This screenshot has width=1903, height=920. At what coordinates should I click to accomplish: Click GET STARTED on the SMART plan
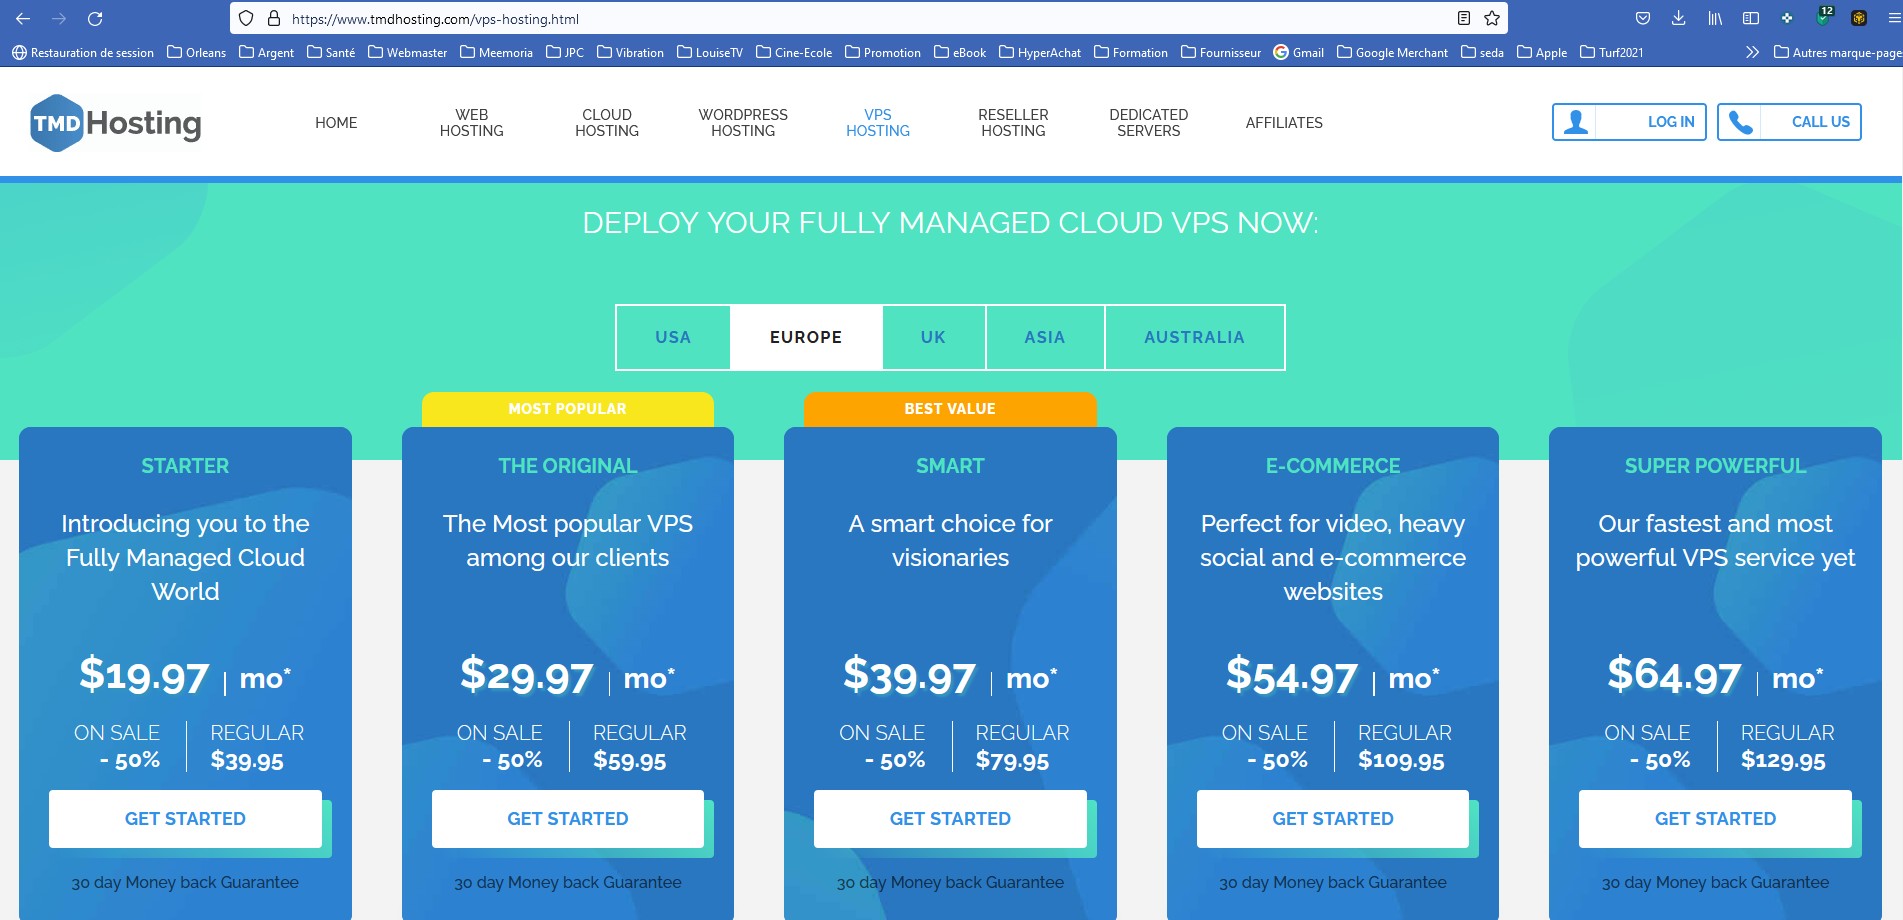pos(949,818)
